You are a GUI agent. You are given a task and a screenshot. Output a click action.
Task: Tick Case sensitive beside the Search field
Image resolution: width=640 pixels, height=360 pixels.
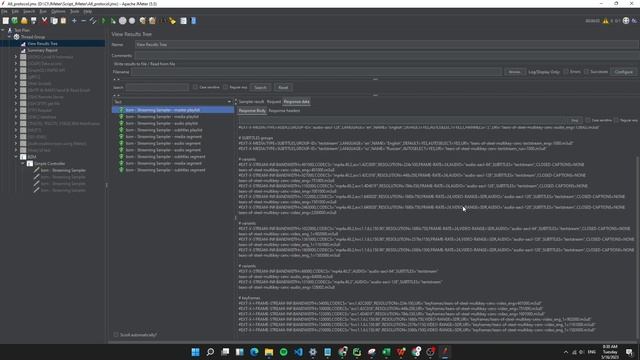pyautogui.click(x=195, y=87)
